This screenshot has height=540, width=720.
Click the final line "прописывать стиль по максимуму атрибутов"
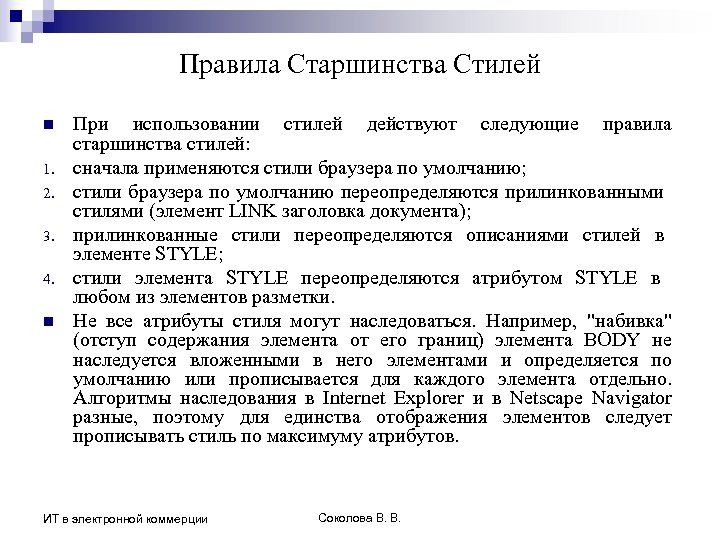click(x=266, y=436)
